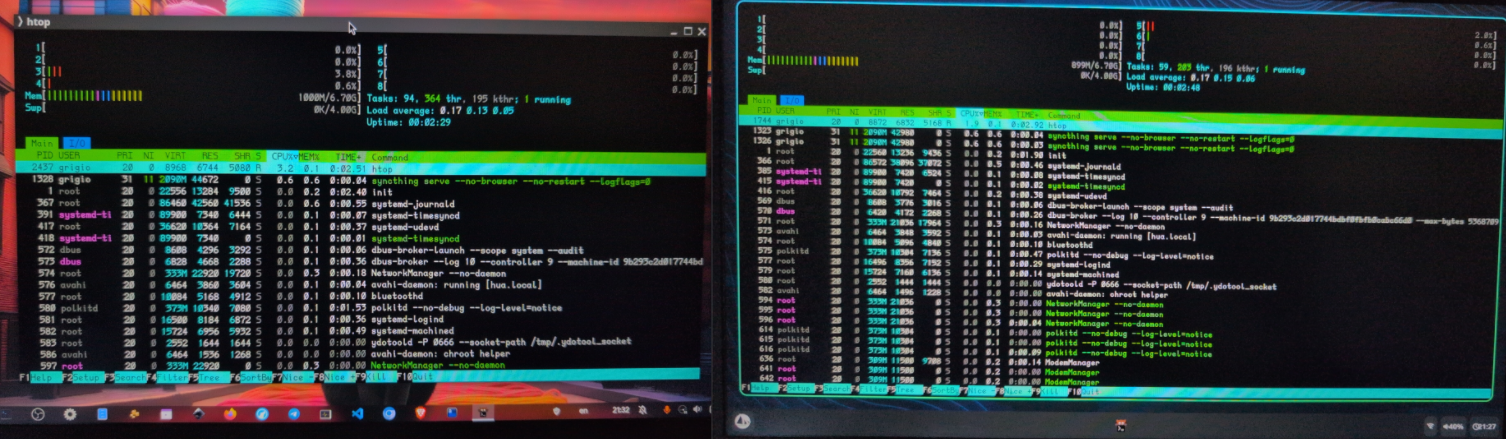Viewport: 1506px width, 439px height.
Task: Open Telegram in the left taskbar
Action: [x=293, y=413]
